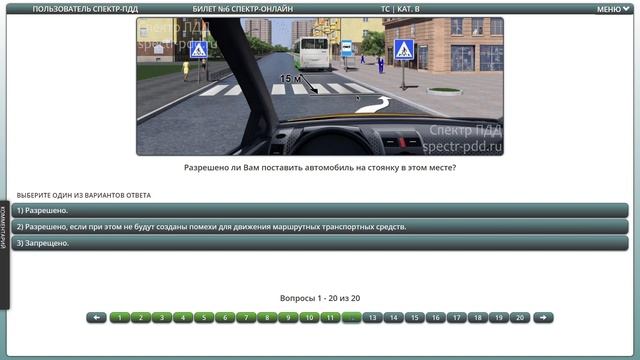Jump to question 3
The image size is (640, 360).
[x=162, y=318]
